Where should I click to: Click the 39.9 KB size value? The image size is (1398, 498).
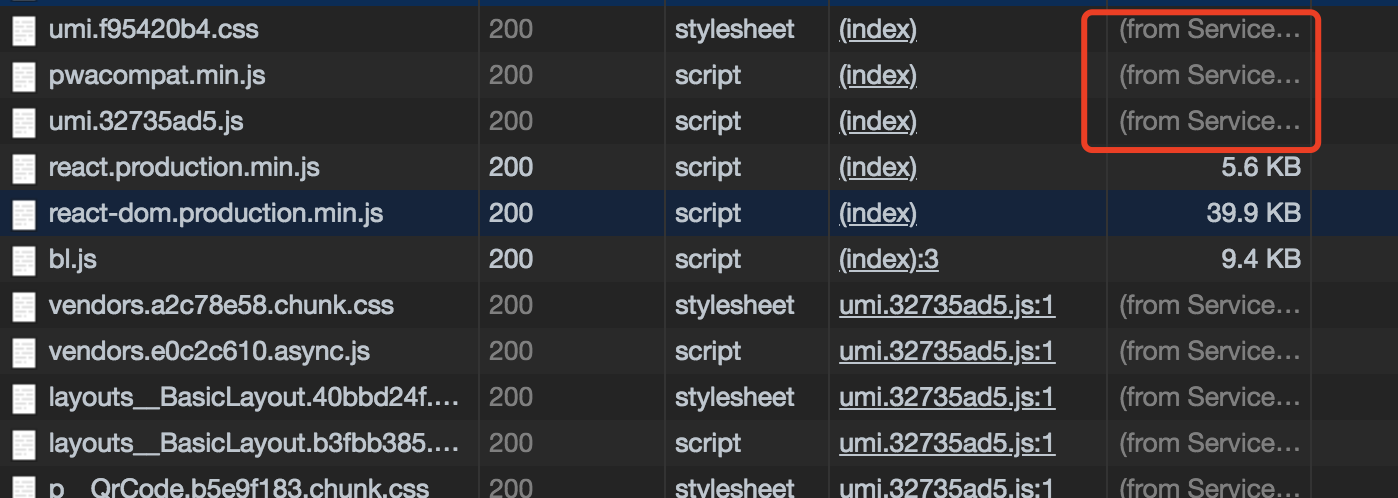(x=1254, y=214)
